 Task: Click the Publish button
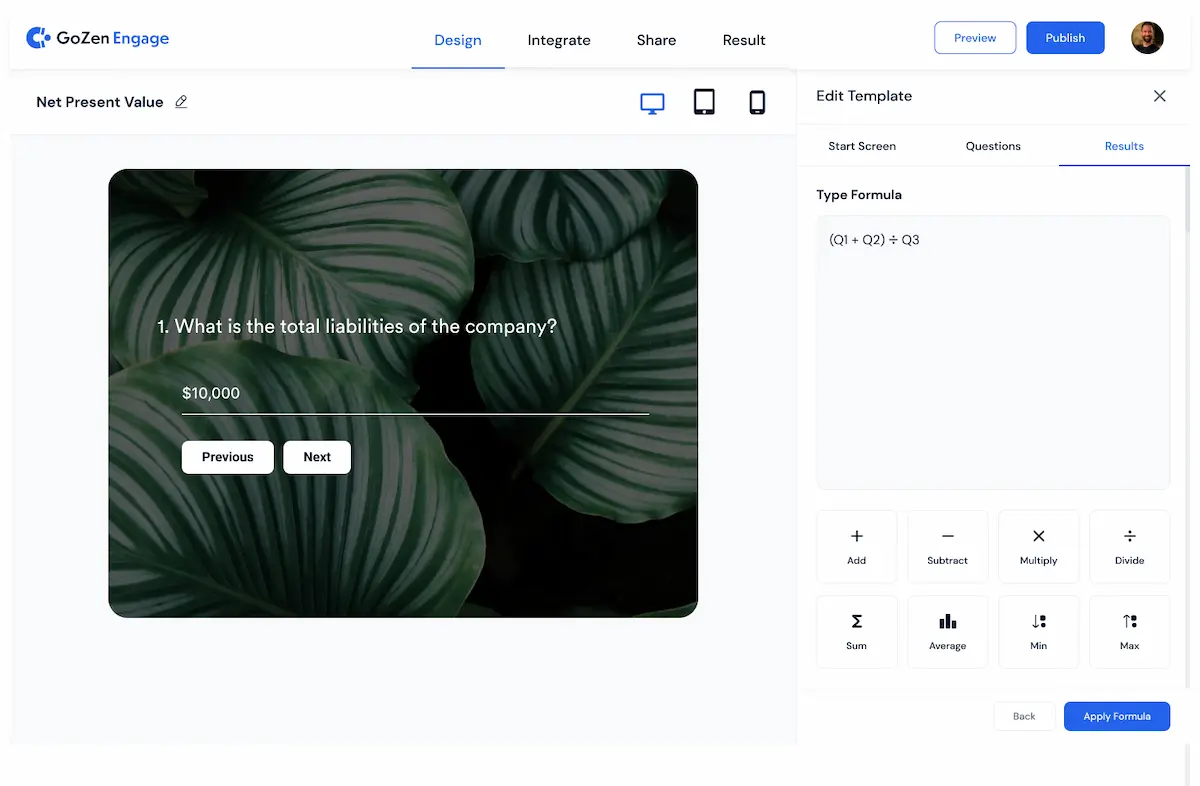point(1065,38)
